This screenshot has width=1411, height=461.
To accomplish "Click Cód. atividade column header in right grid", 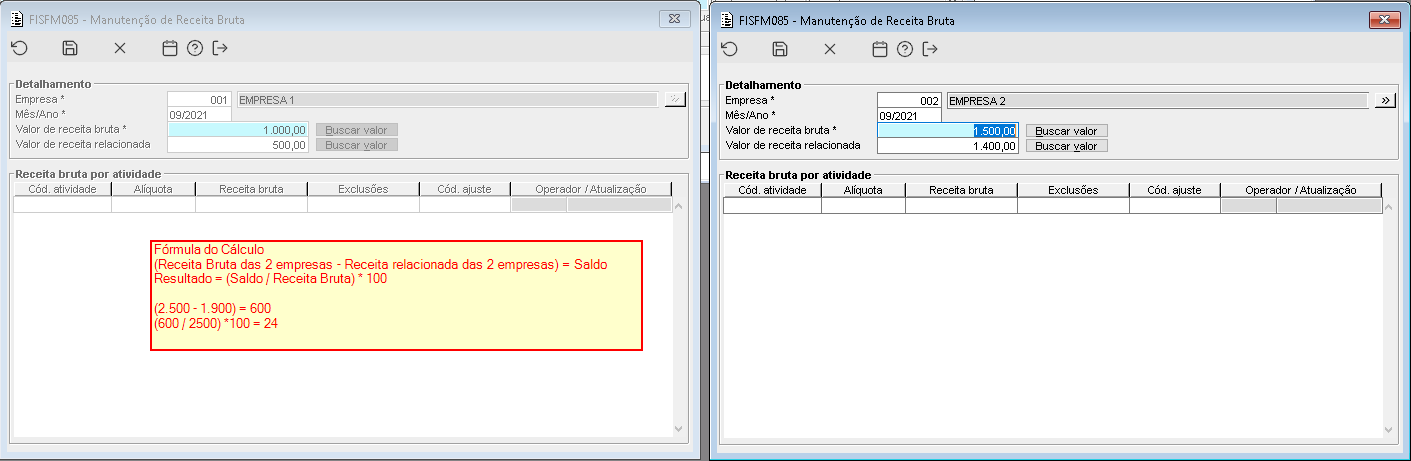I will [x=772, y=189].
